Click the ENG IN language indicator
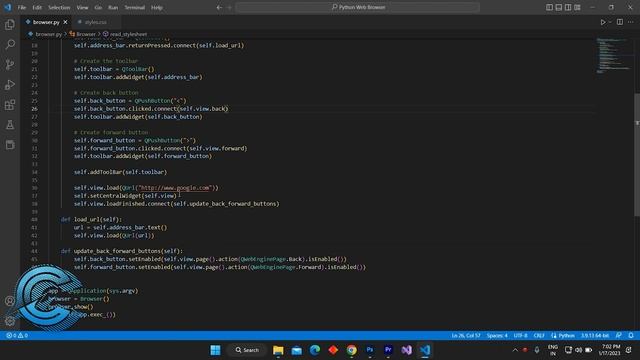 coord(553,350)
